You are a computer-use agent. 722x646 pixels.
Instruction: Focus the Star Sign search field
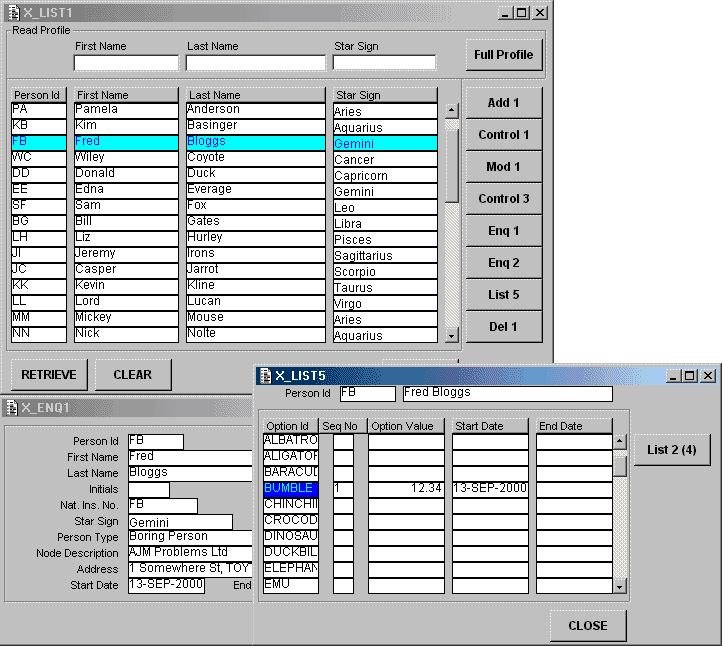[384, 63]
